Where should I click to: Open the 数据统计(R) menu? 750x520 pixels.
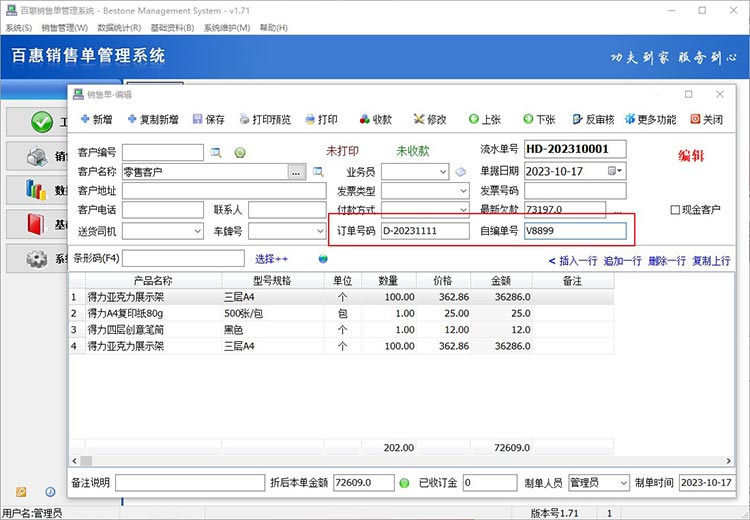pos(119,28)
